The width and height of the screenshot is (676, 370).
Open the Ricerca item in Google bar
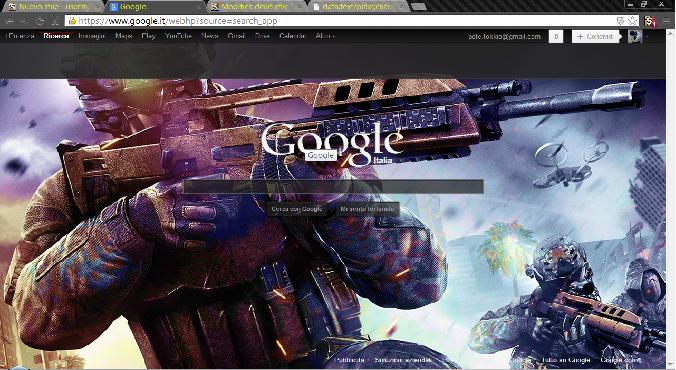tap(56, 36)
